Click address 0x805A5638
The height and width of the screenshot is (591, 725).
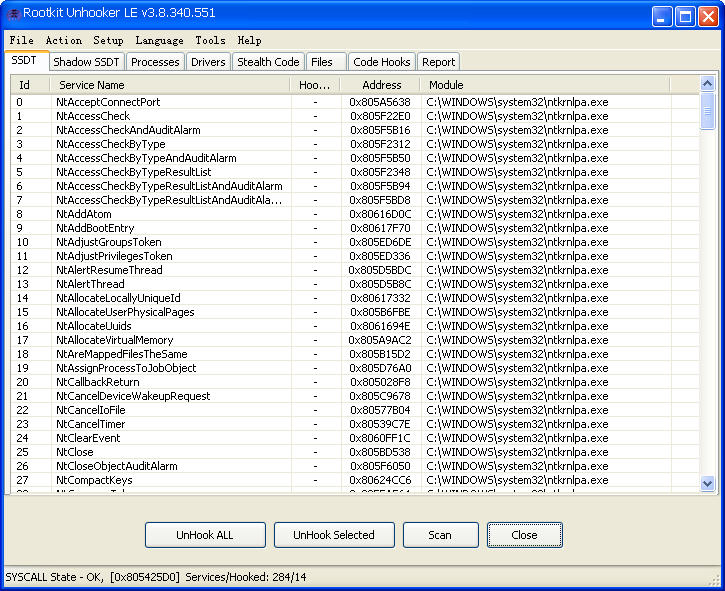(x=380, y=102)
